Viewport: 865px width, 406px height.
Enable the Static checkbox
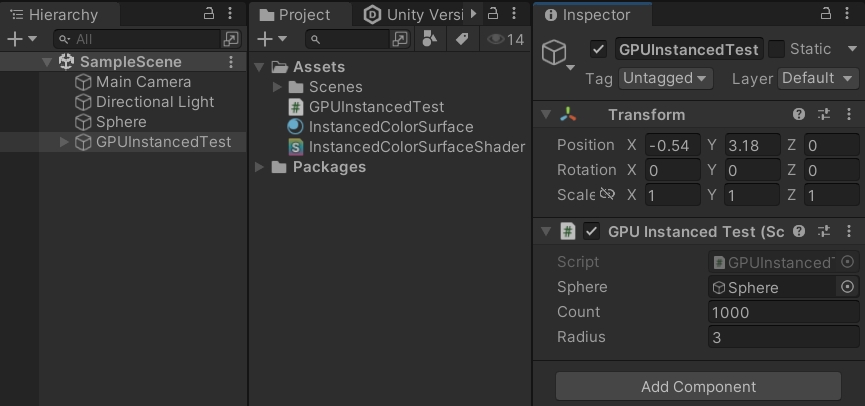[x=777, y=49]
